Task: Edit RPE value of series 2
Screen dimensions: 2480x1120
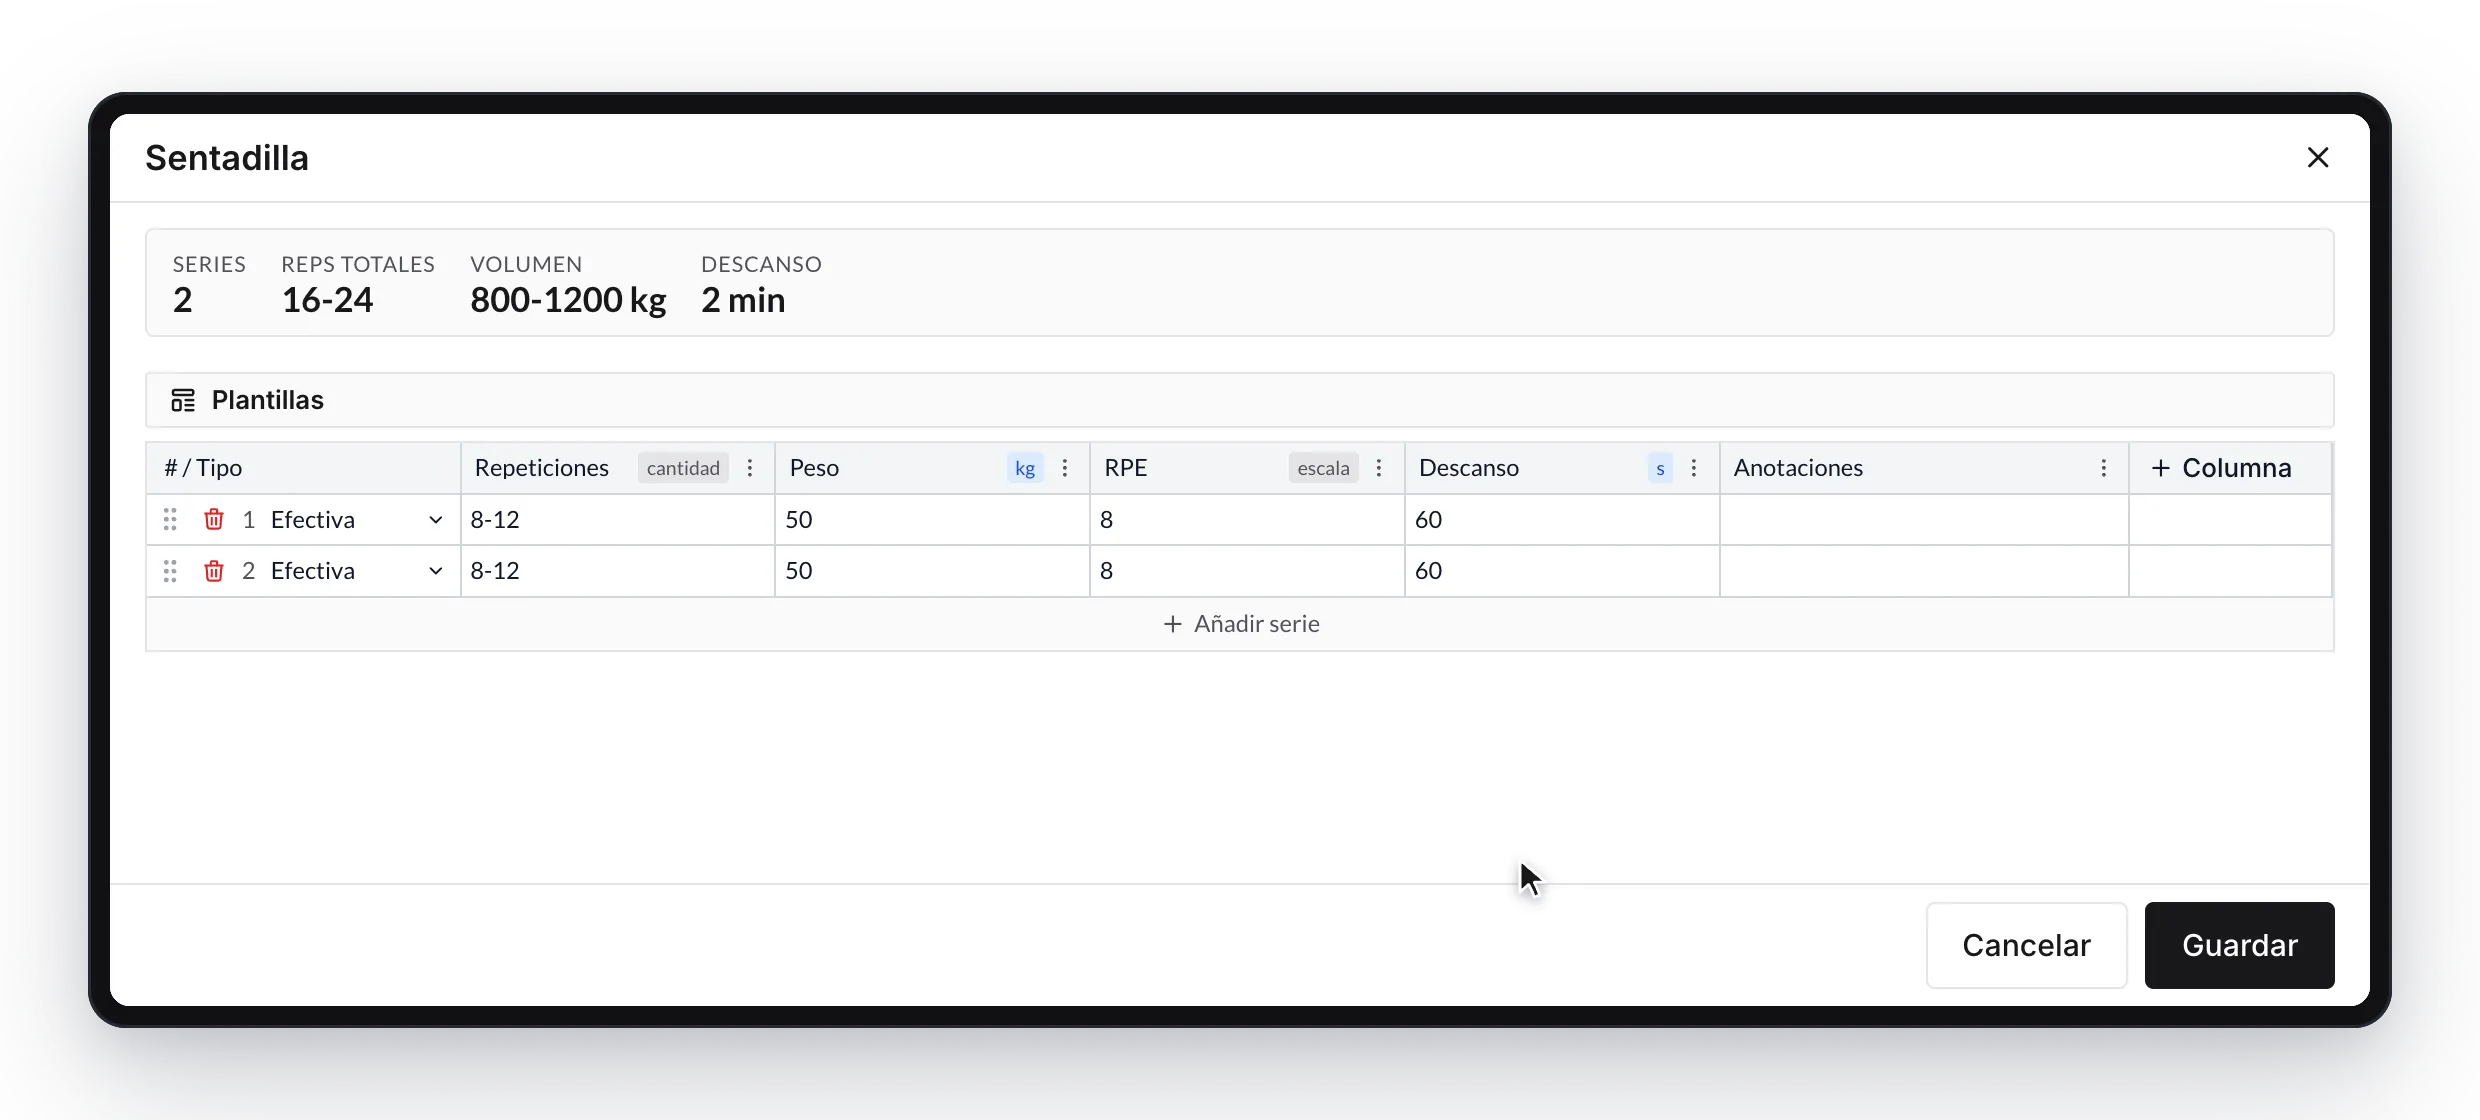Action: tap(1248, 570)
